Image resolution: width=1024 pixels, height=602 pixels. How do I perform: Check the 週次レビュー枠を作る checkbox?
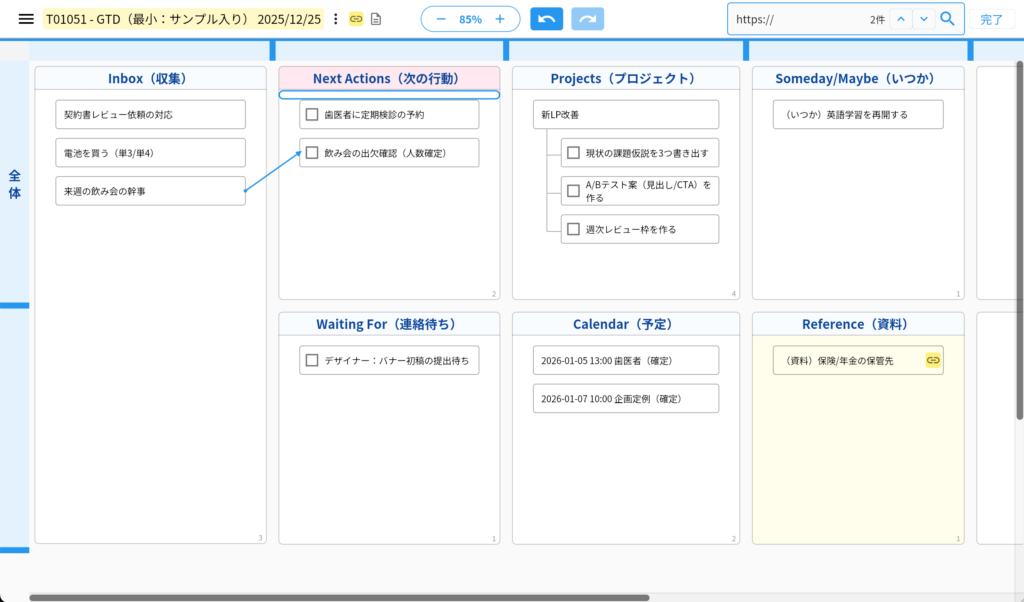click(x=573, y=229)
